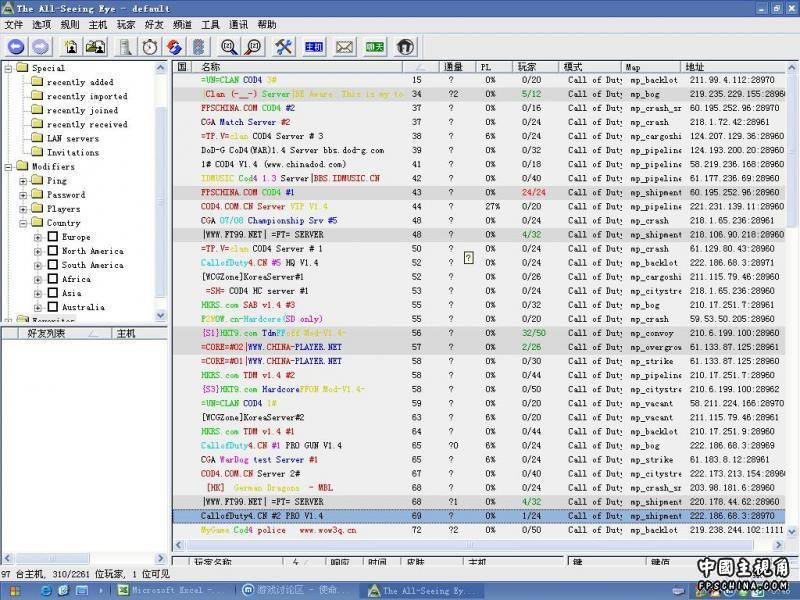Click the stopwatch ping icon
Image resolution: width=800 pixels, height=600 pixels.
click(149, 47)
